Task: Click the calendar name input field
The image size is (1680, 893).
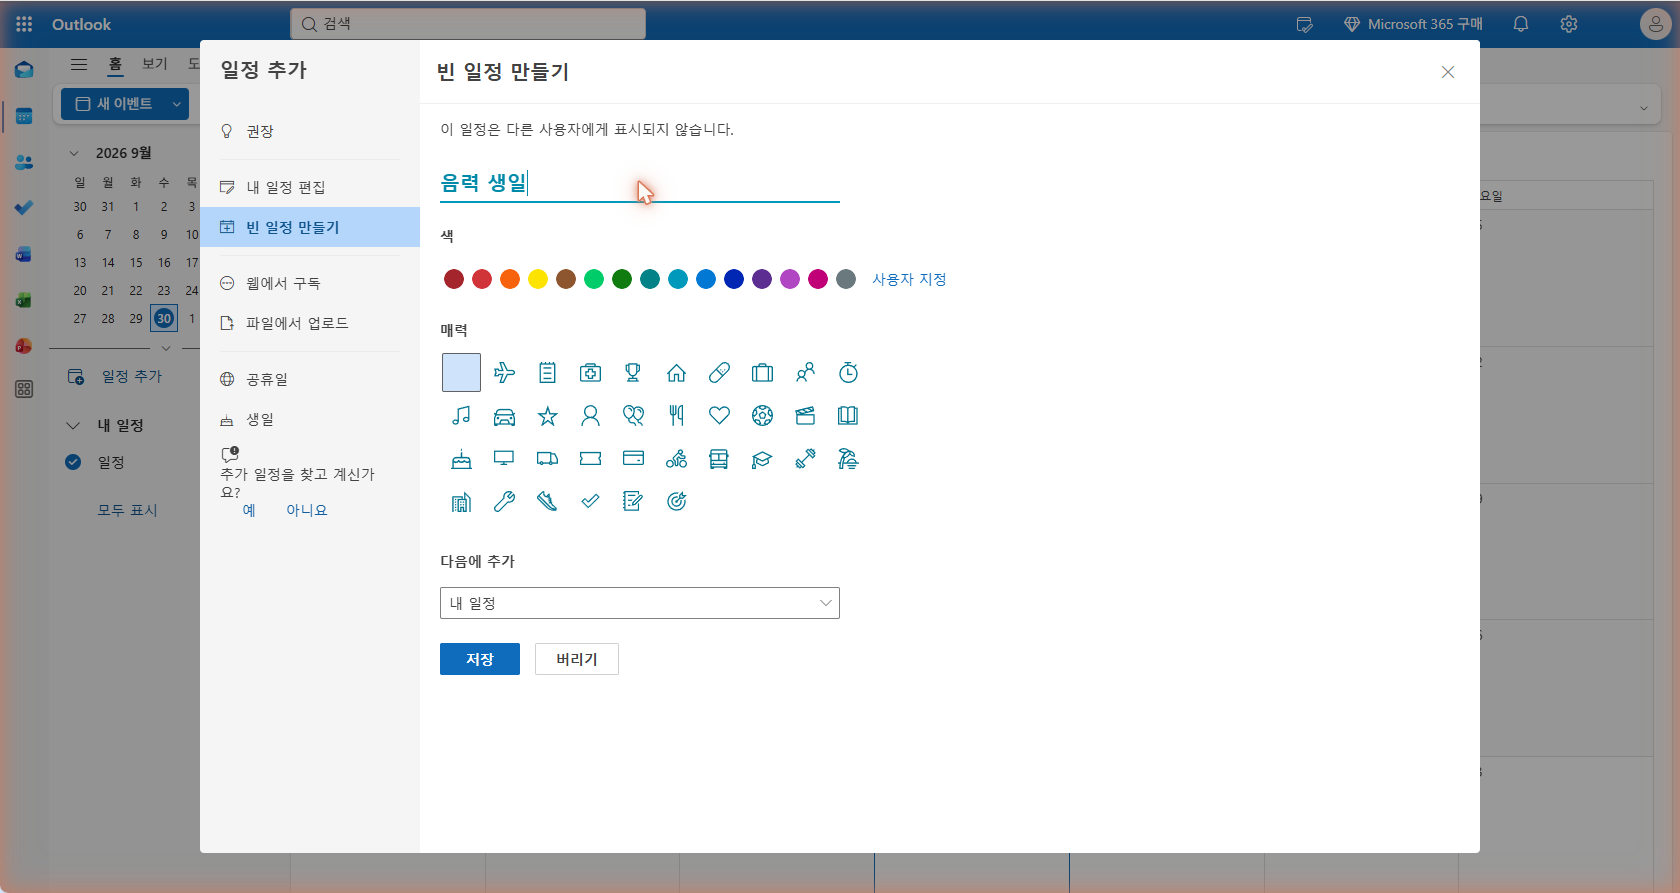Action: pyautogui.click(x=640, y=183)
